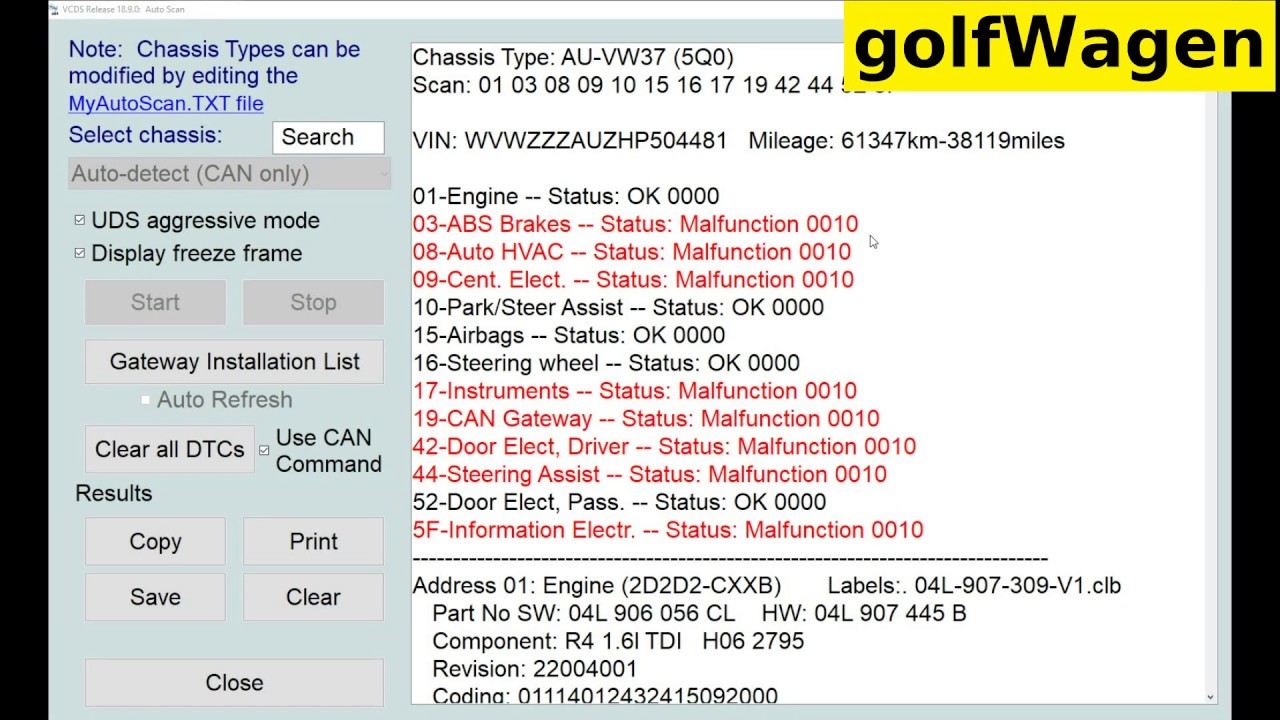
Task: Click the Mileage 61347km-38119miles text
Action: [906, 141]
